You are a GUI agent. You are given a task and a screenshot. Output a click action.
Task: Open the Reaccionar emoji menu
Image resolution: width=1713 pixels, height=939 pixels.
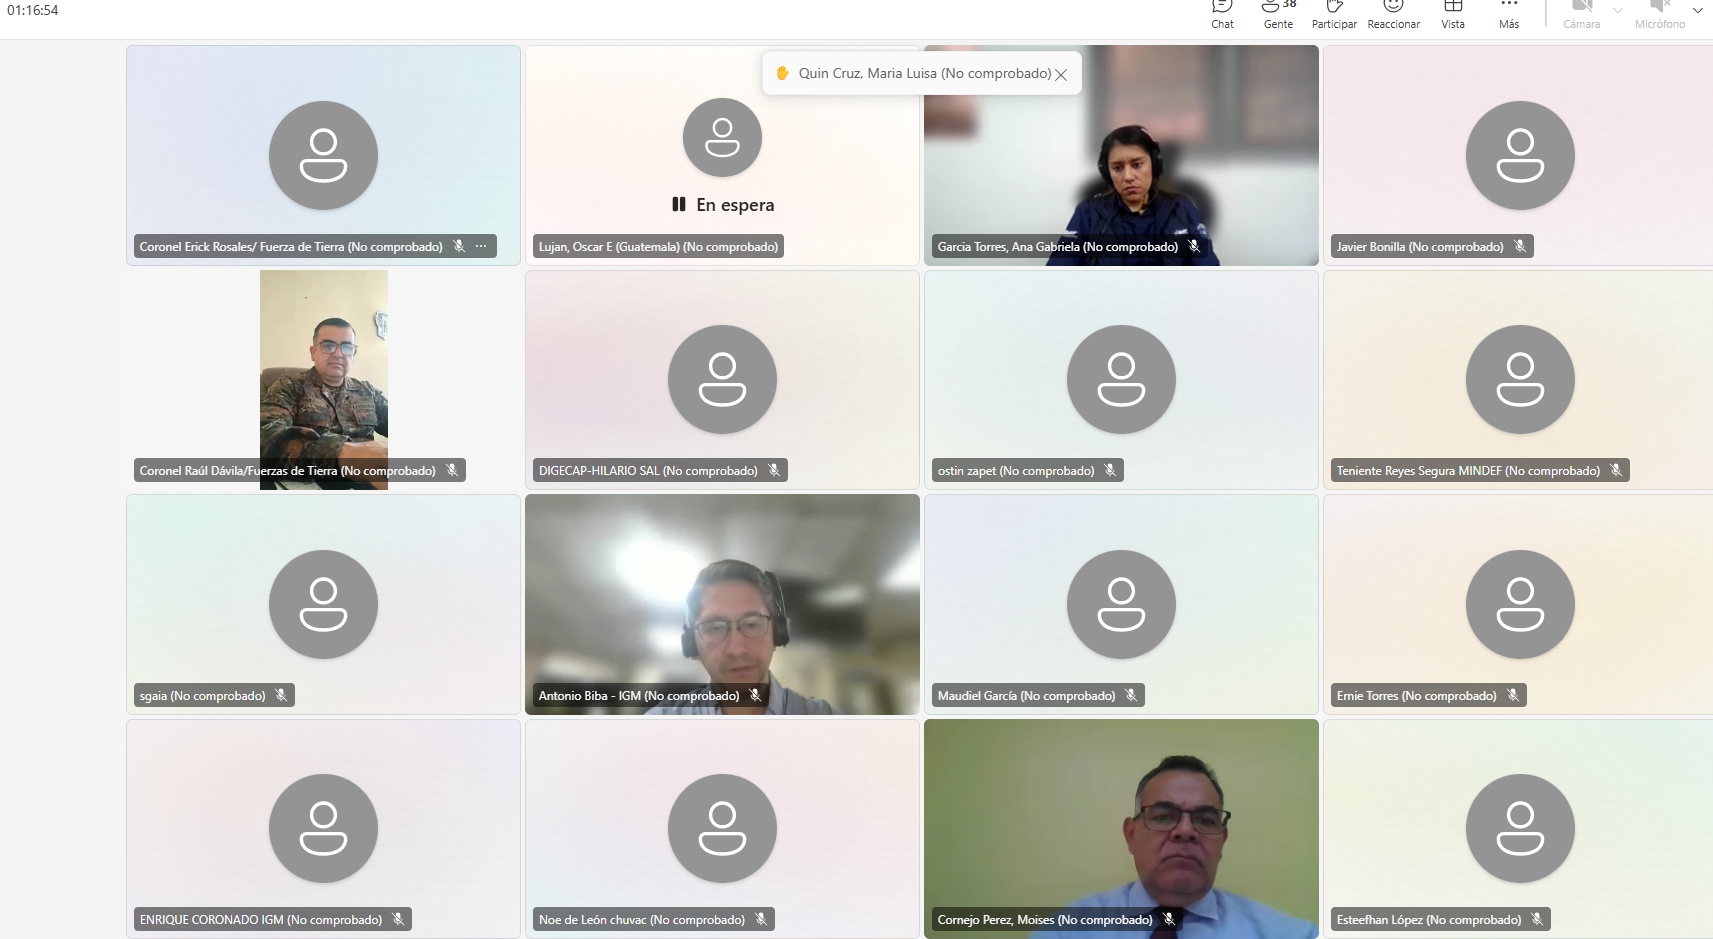(x=1393, y=14)
